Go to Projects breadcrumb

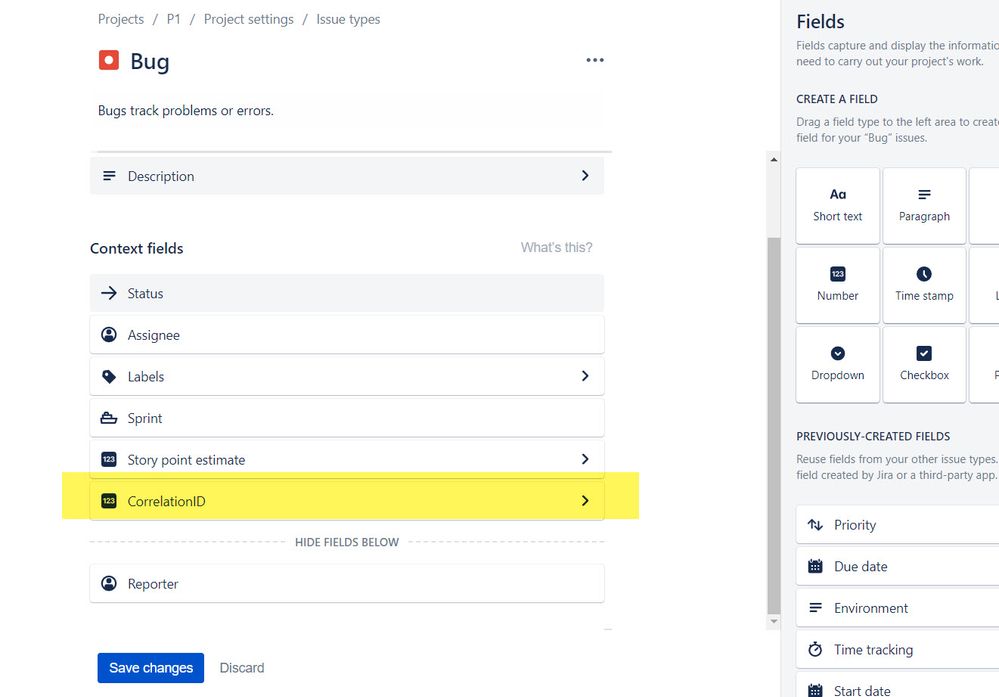121,19
